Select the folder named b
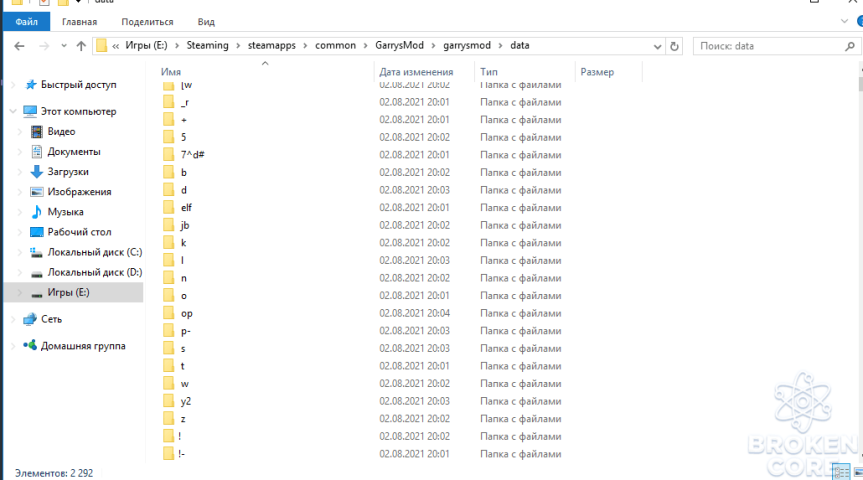The image size is (863, 480). point(184,172)
